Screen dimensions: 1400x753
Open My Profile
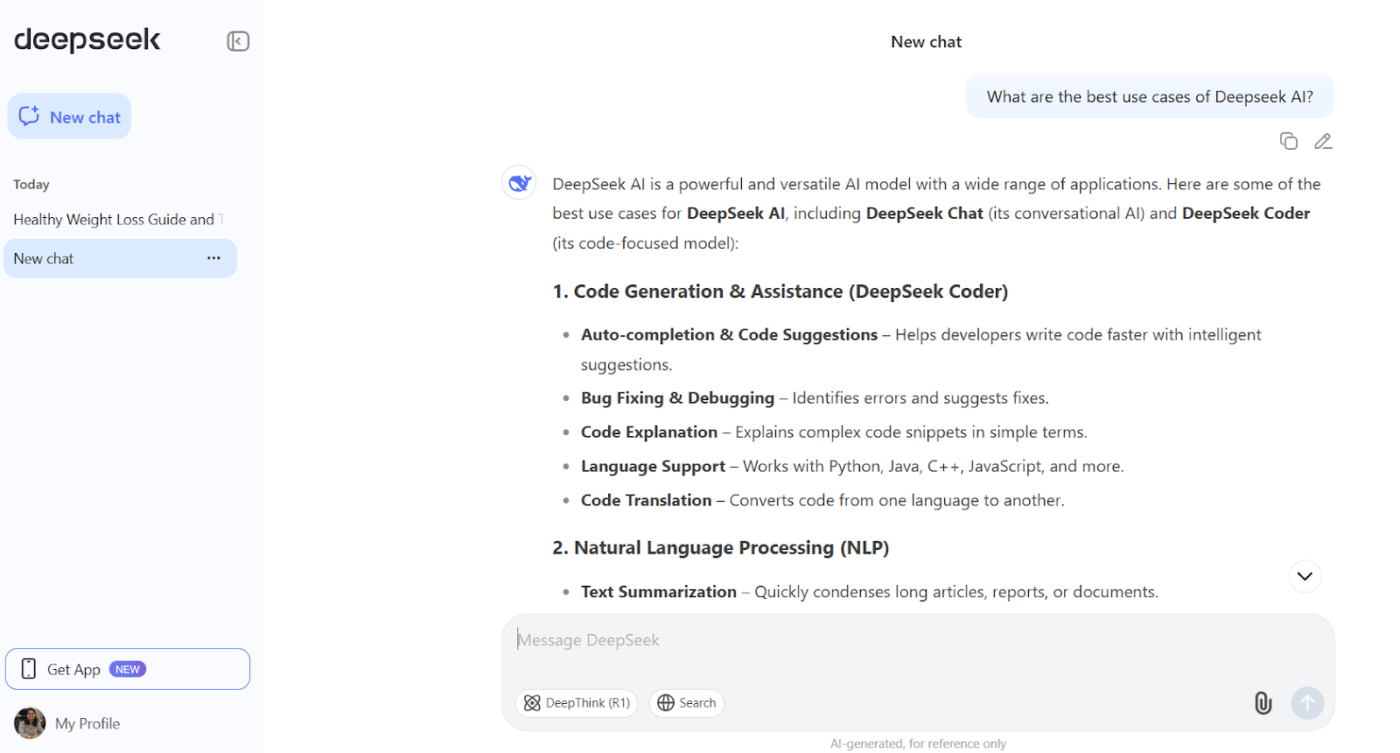[x=67, y=723]
